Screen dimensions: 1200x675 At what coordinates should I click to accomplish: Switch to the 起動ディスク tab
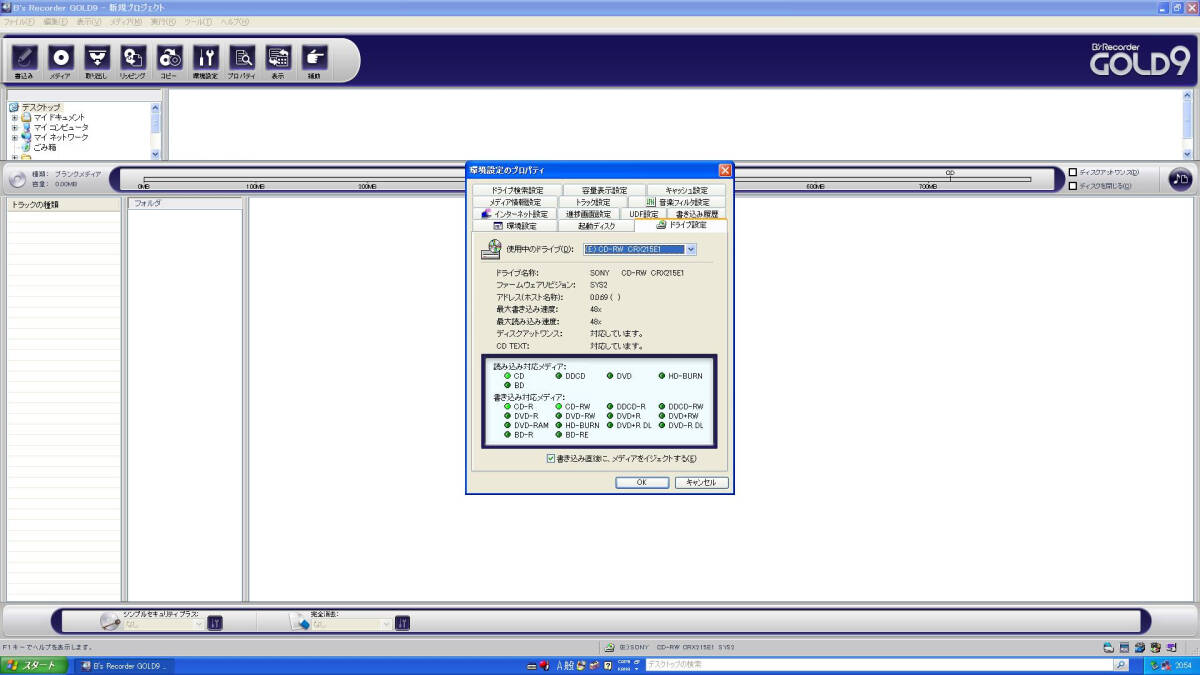coord(598,226)
